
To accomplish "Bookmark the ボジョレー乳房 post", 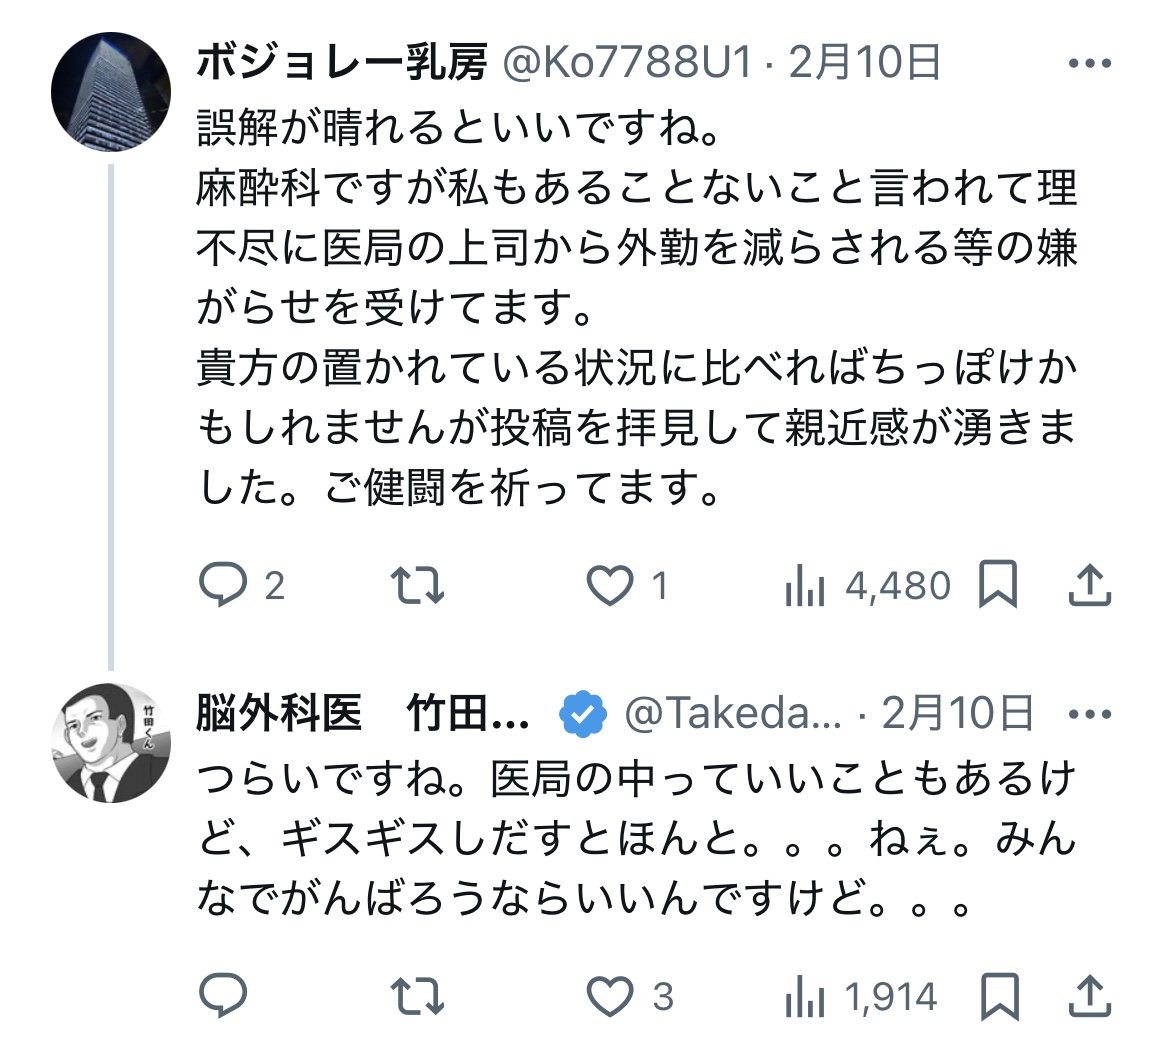I will [997, 585].
